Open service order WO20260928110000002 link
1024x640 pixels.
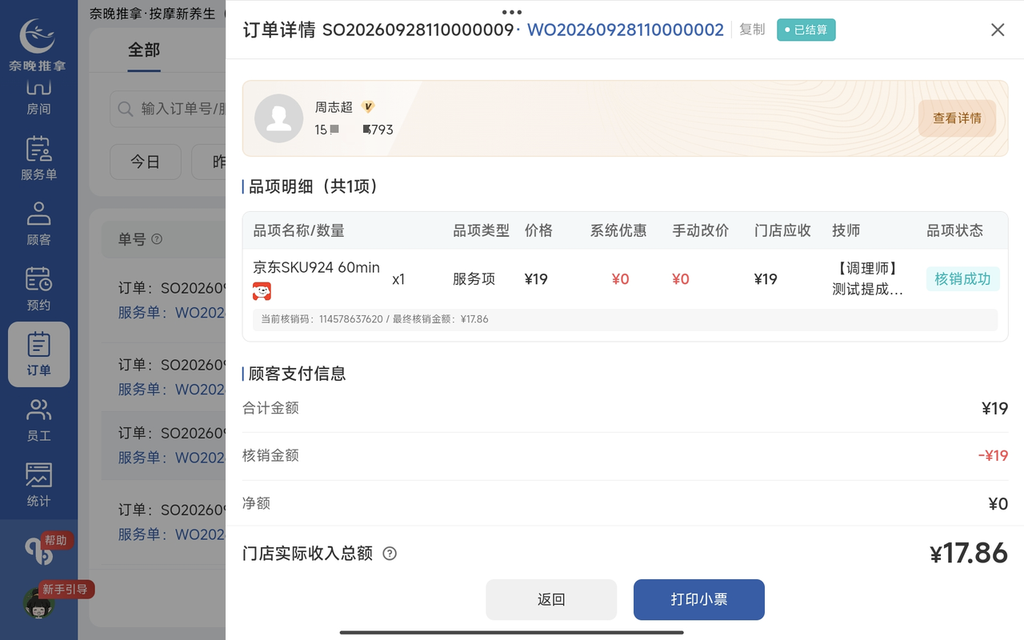[625, 30]
